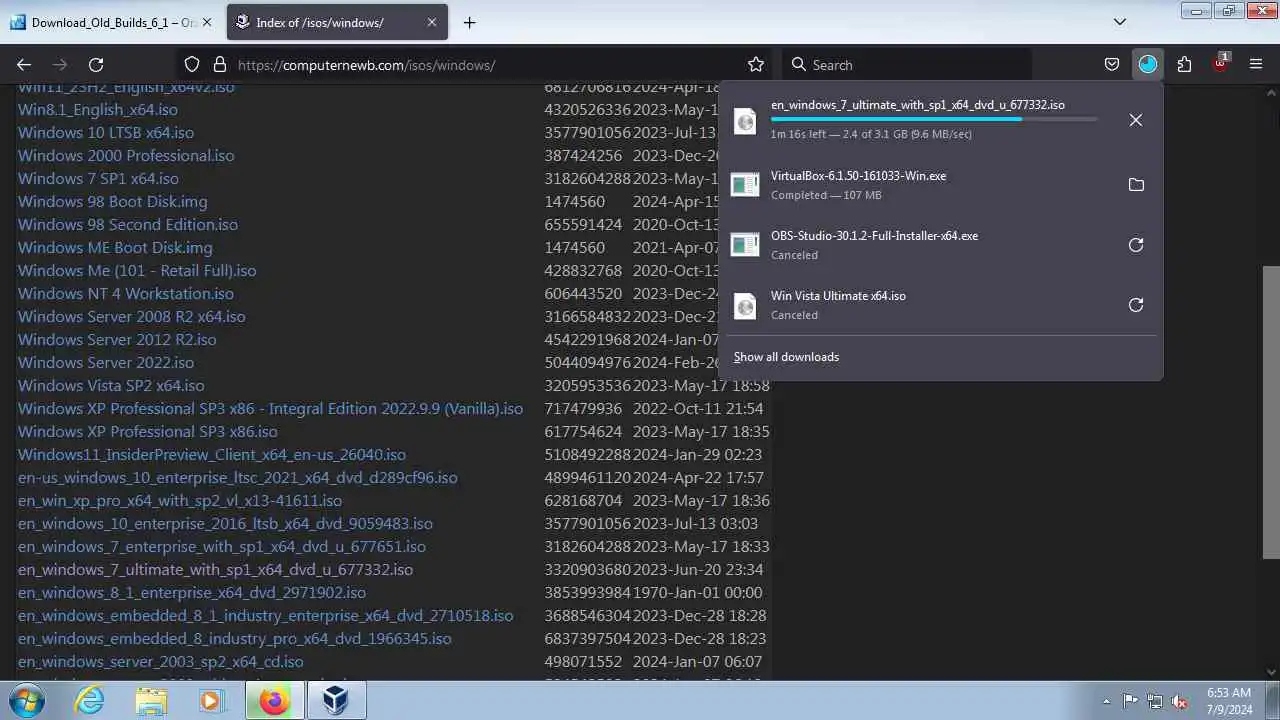This screenshot has width=1280, height=720.
Task: Open XP SP3 x86 Integral Edition (Vanilla).iso
Action: [270, 409]
